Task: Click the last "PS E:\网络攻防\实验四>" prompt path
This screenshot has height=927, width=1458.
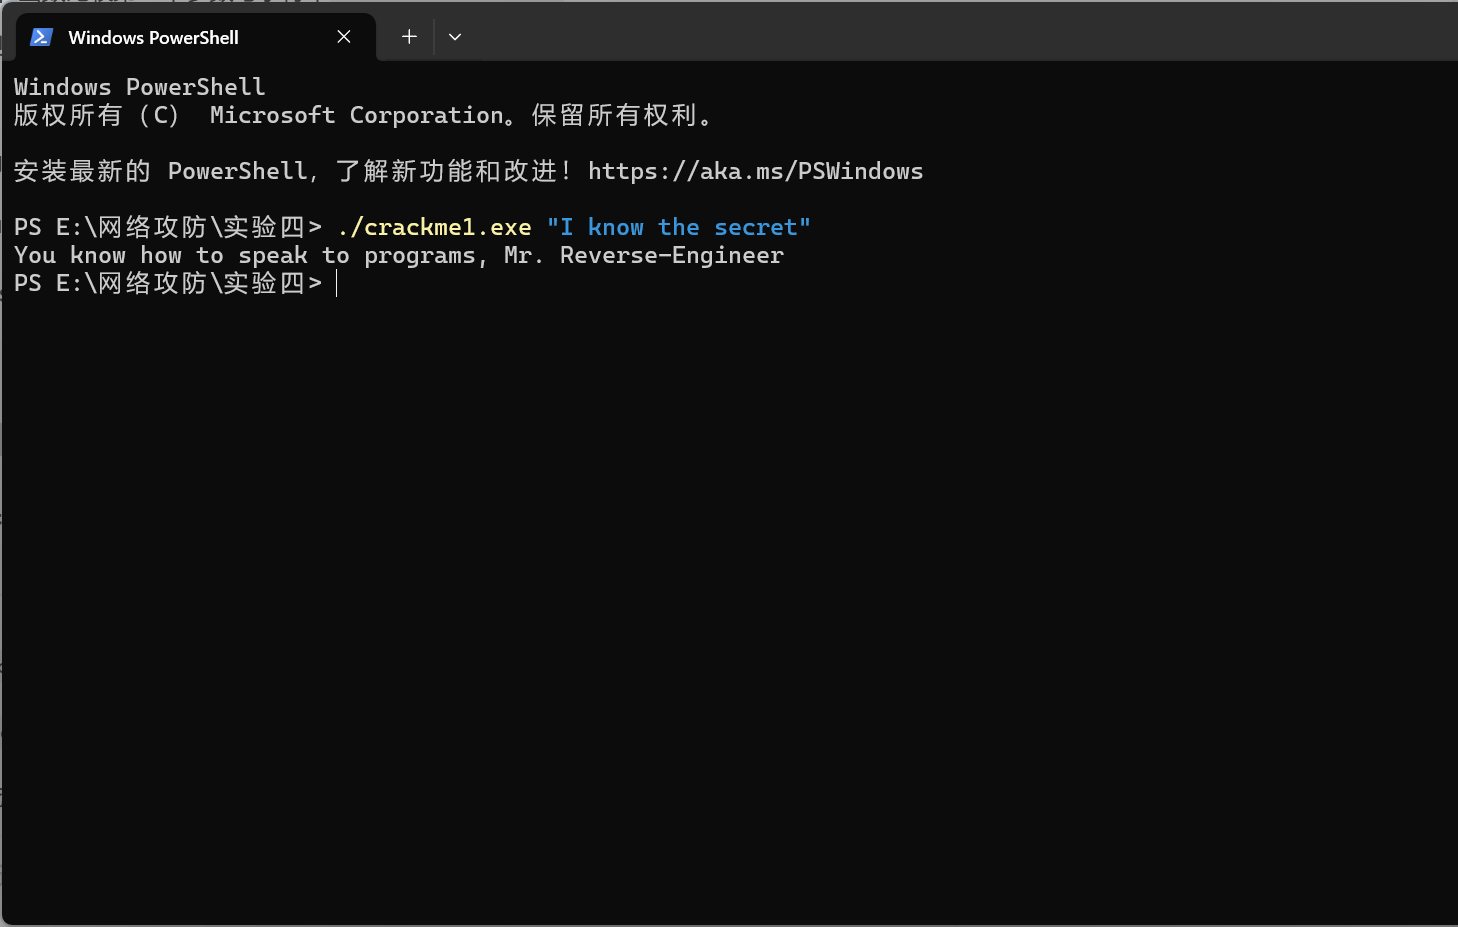Action: [x=168, y=283]
